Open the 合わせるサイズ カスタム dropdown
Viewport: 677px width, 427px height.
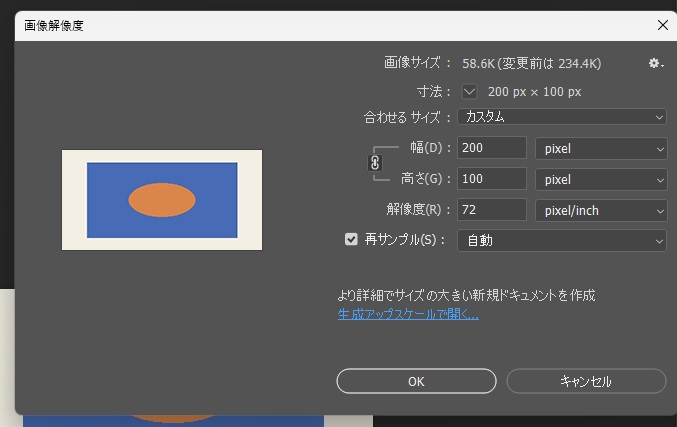point(562,117)
